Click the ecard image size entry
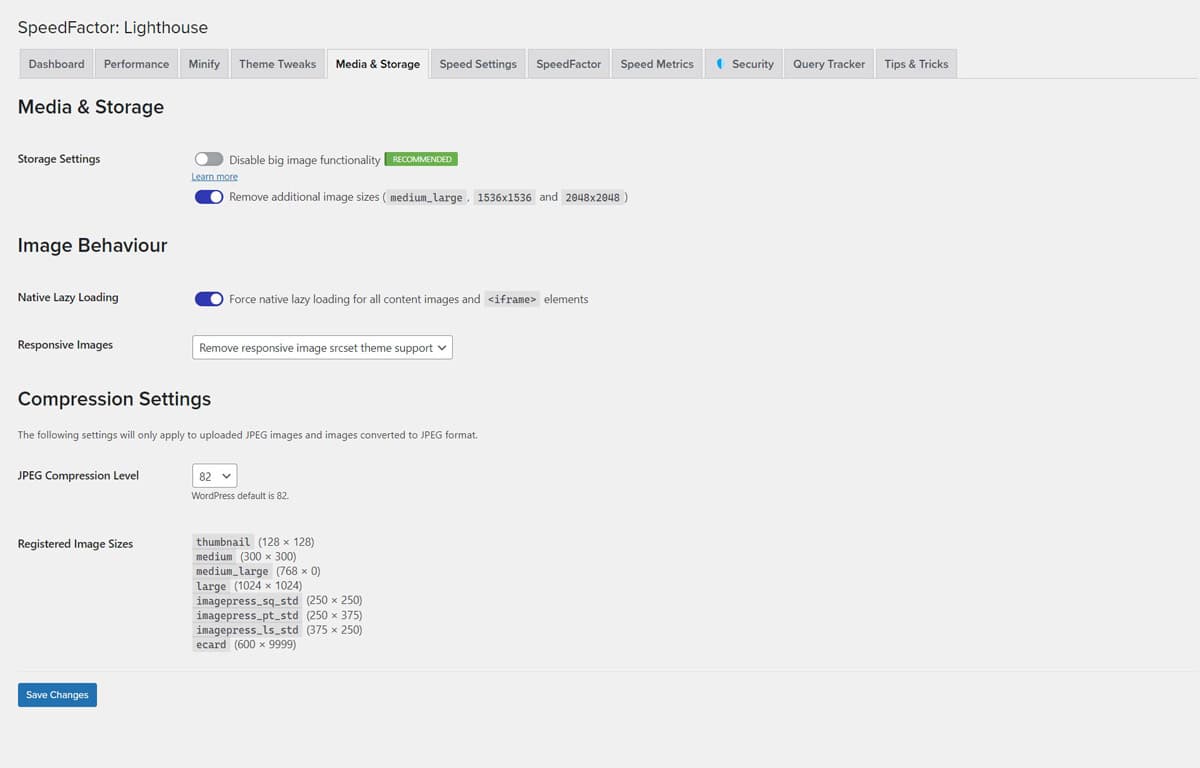 pyautogui.click(x=245, y=645)
